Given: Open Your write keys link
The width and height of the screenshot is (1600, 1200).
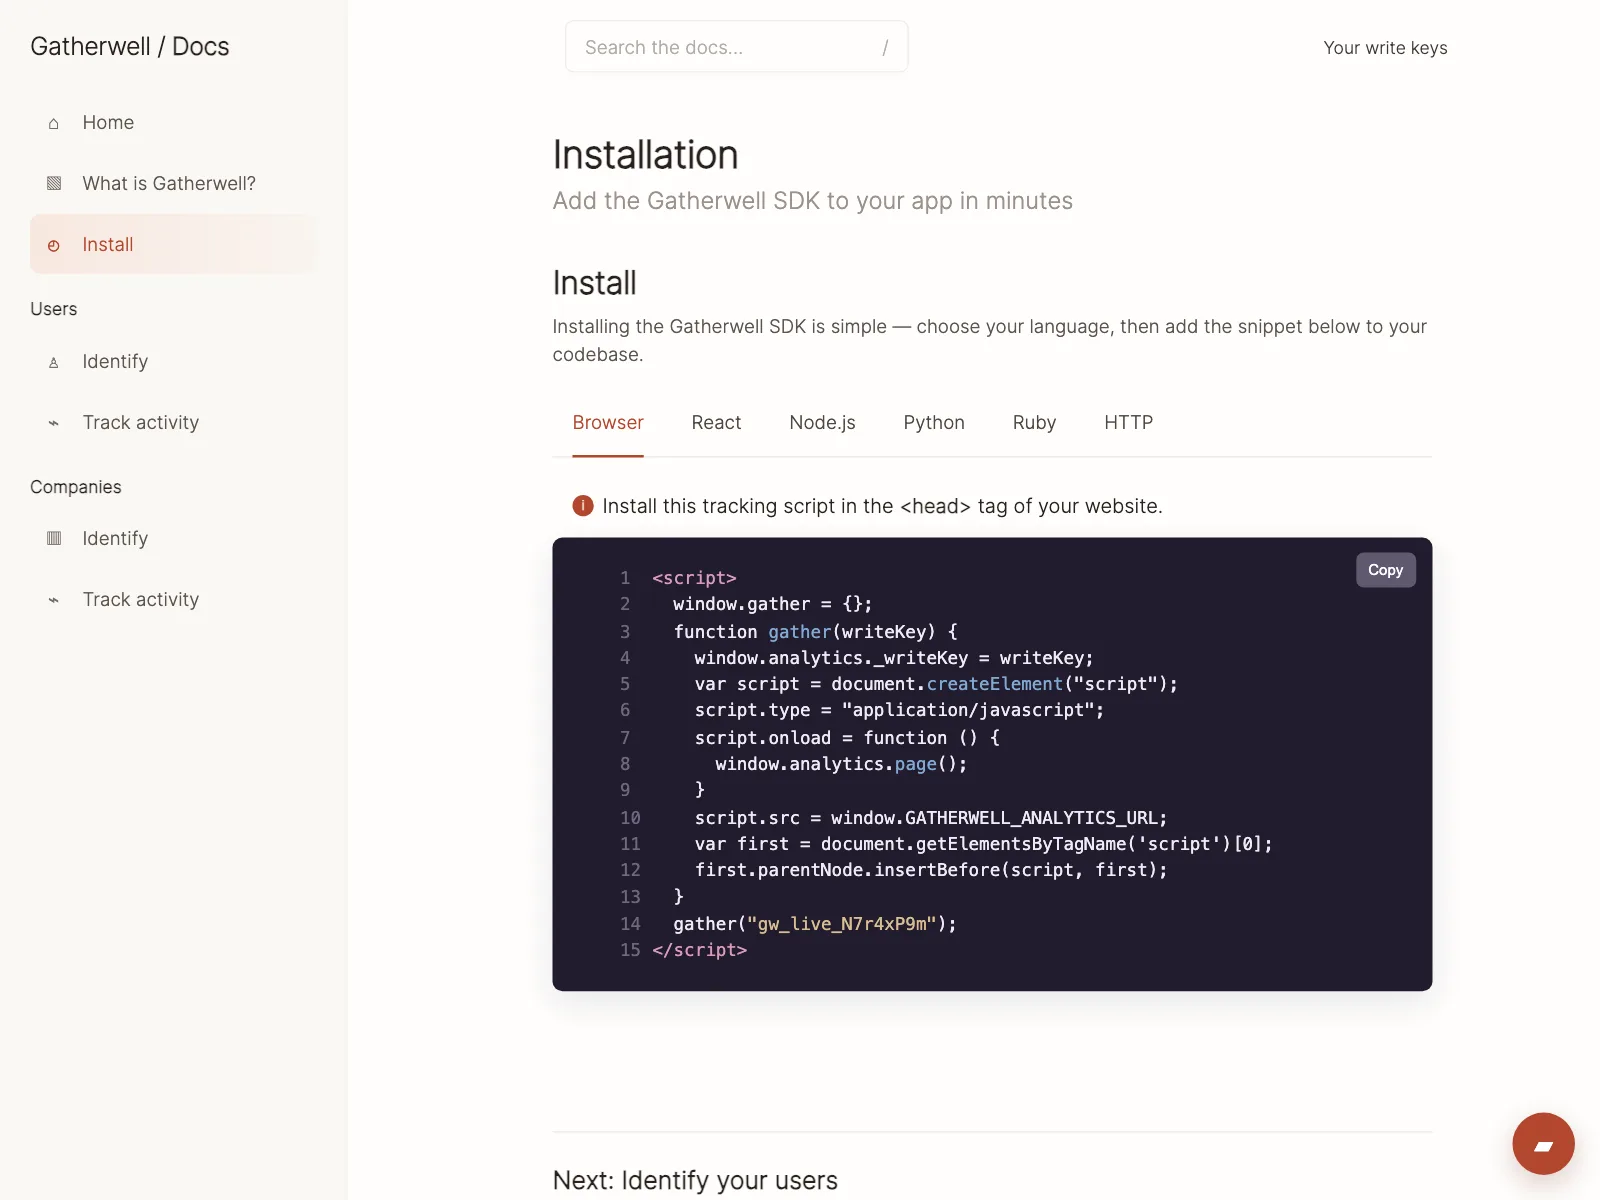Looking at the screenshot, I should point(1385,48).
